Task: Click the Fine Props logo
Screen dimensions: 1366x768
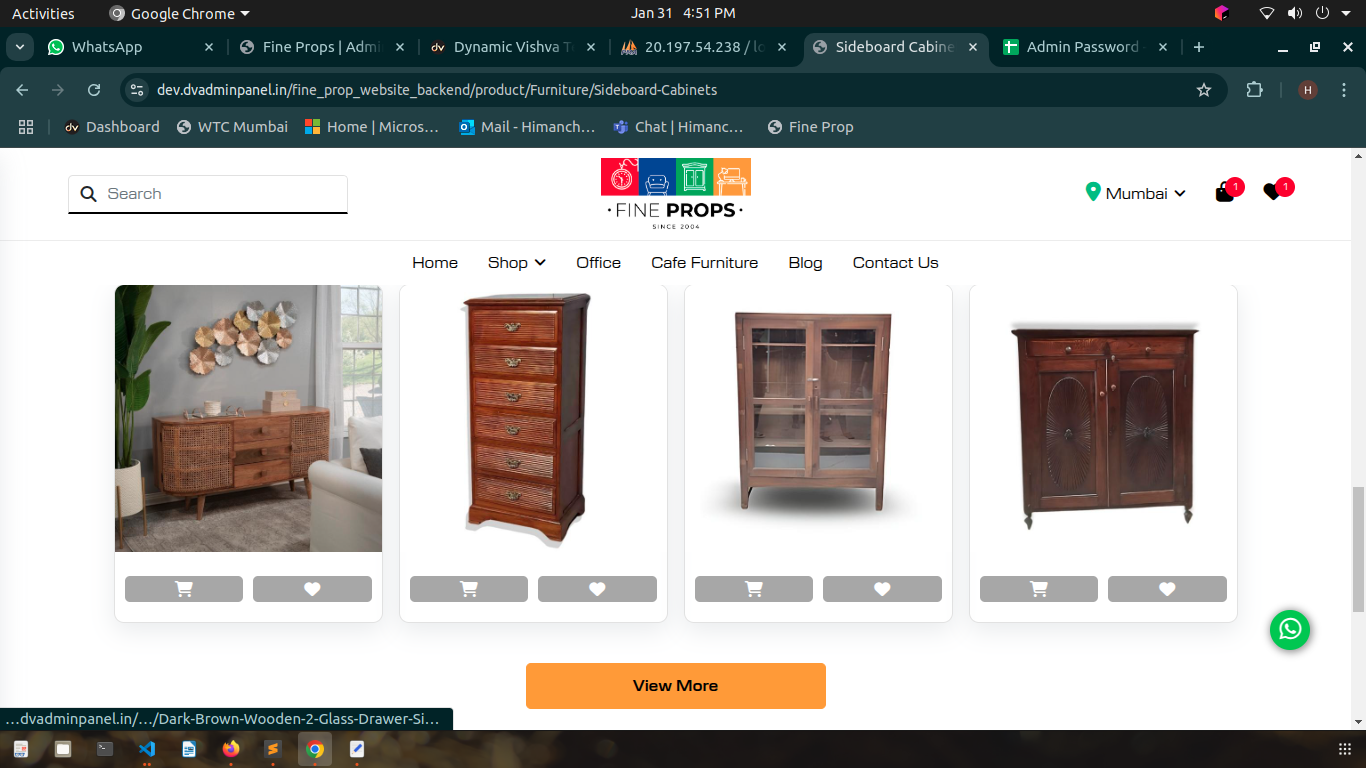Action: click(675, 194)
